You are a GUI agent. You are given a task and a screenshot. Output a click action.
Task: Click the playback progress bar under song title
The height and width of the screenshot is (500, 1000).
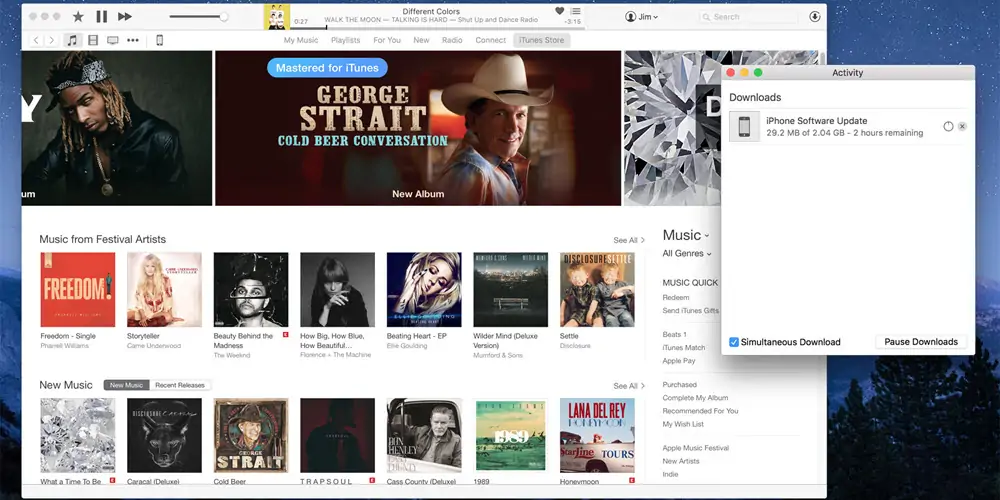pos(437,27)
